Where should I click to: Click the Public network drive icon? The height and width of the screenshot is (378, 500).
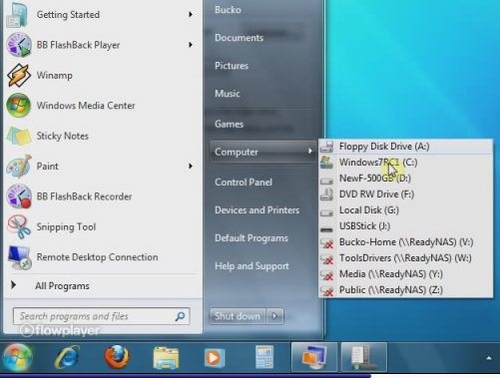(x=327, y=291)
